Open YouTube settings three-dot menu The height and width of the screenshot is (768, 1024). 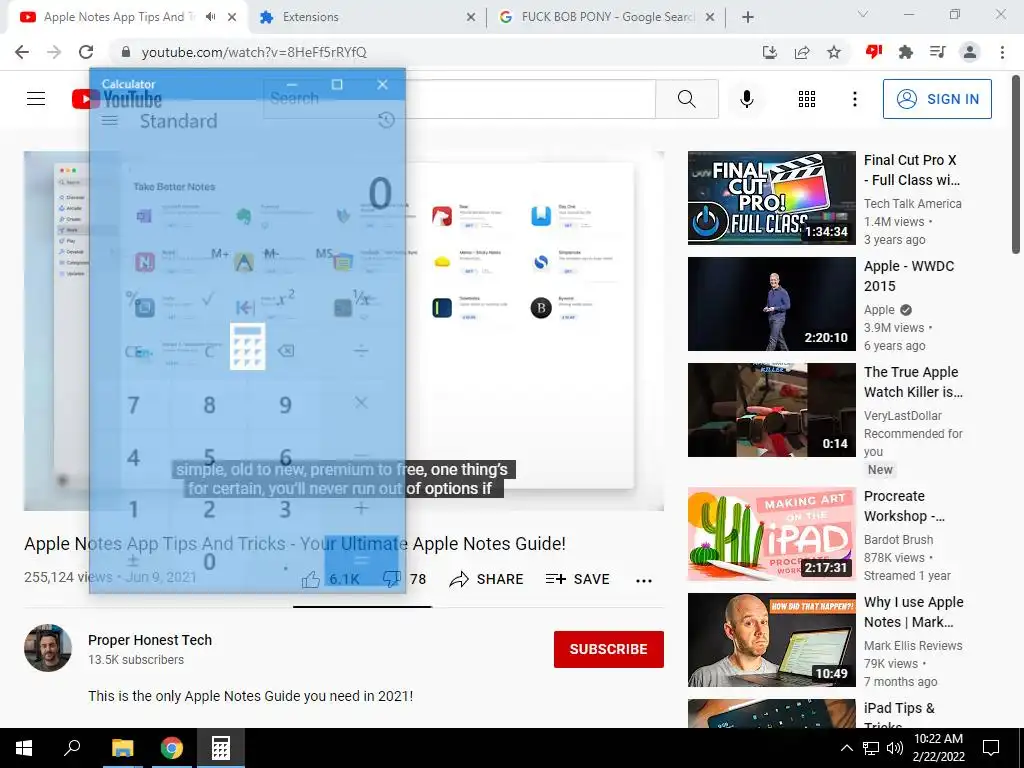point(854,99)
